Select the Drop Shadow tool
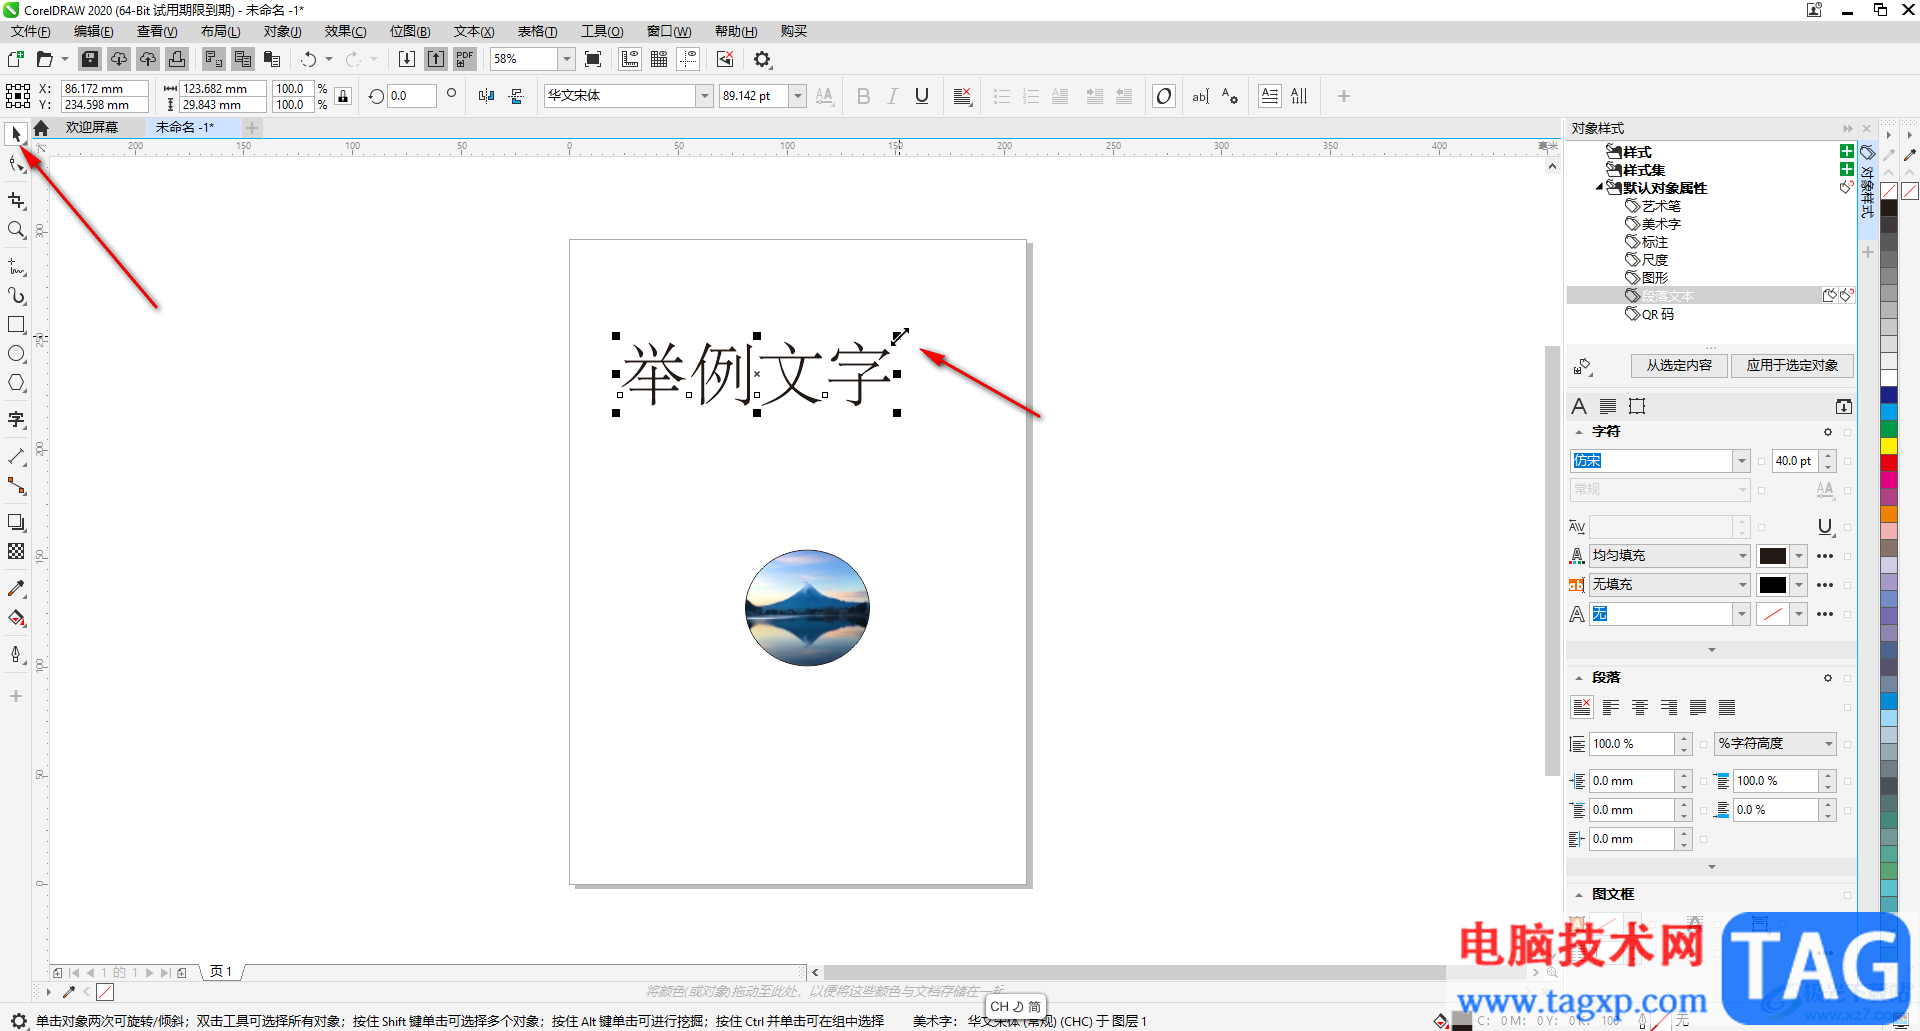Viewport: 1920px width, 1031px height. [x=16, y=522]
